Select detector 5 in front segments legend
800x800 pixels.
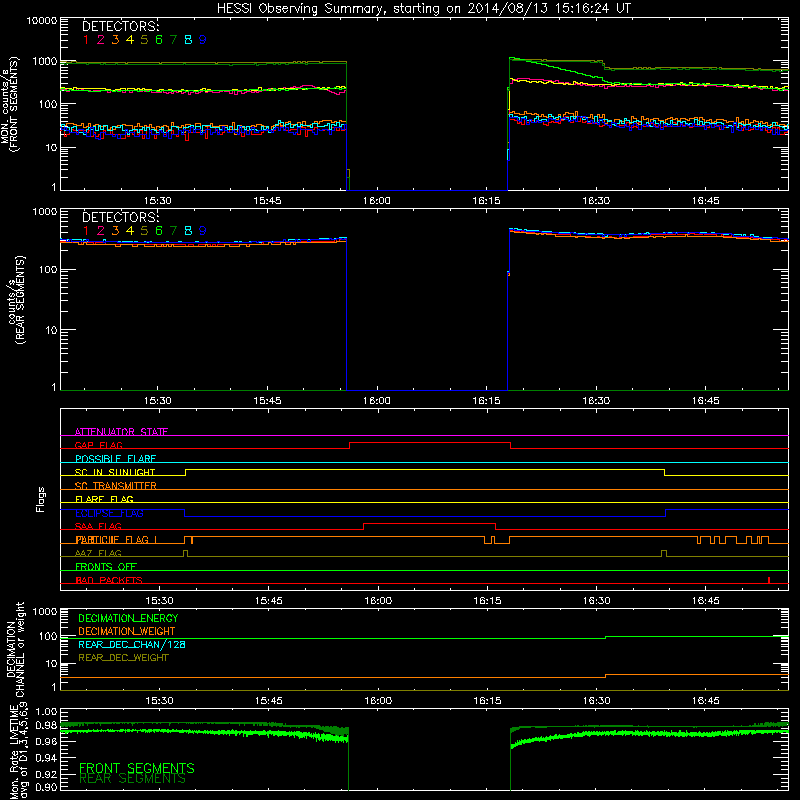click(x=144, y=40)
